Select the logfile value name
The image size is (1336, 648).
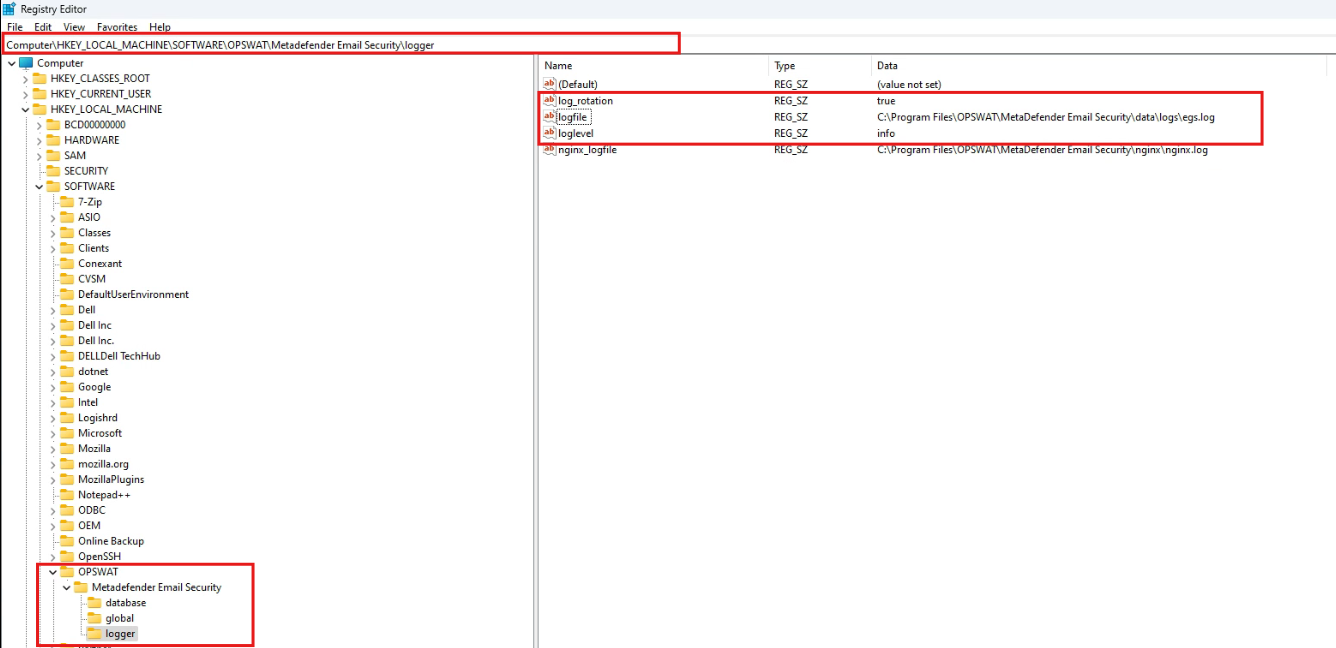click(x=573, y=117)
